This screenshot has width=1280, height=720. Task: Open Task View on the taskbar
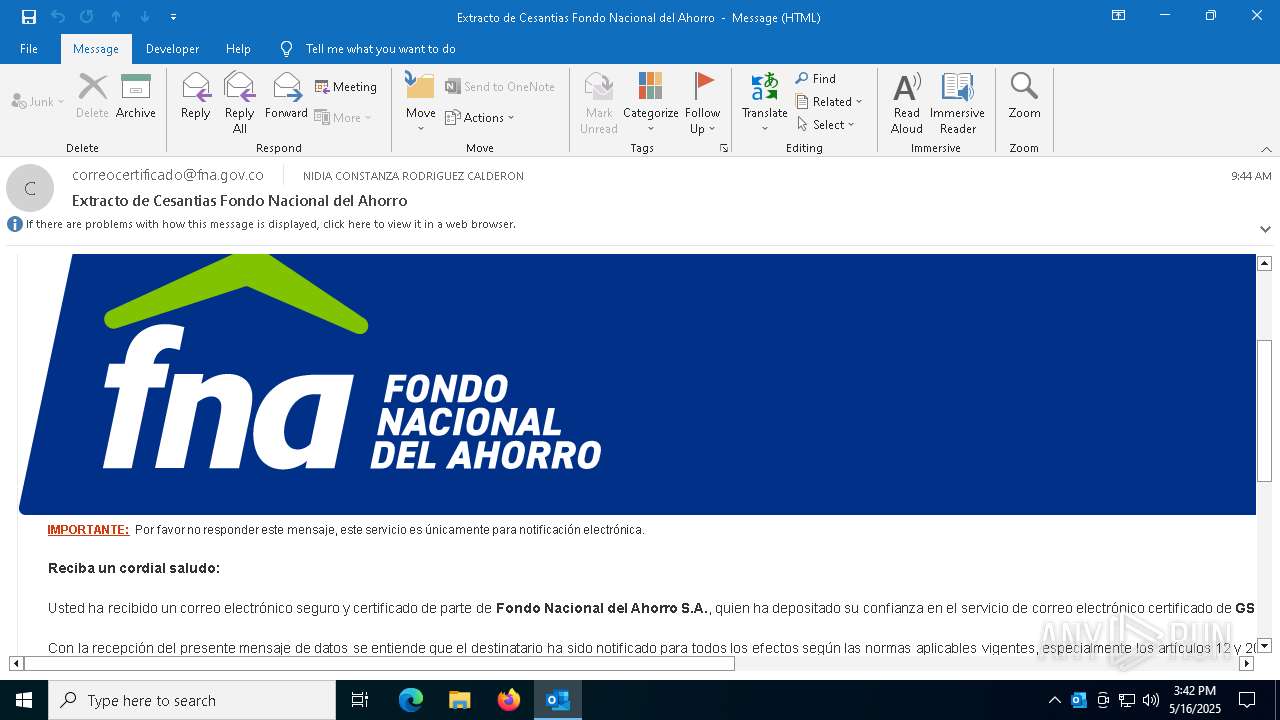click(360, 700)
